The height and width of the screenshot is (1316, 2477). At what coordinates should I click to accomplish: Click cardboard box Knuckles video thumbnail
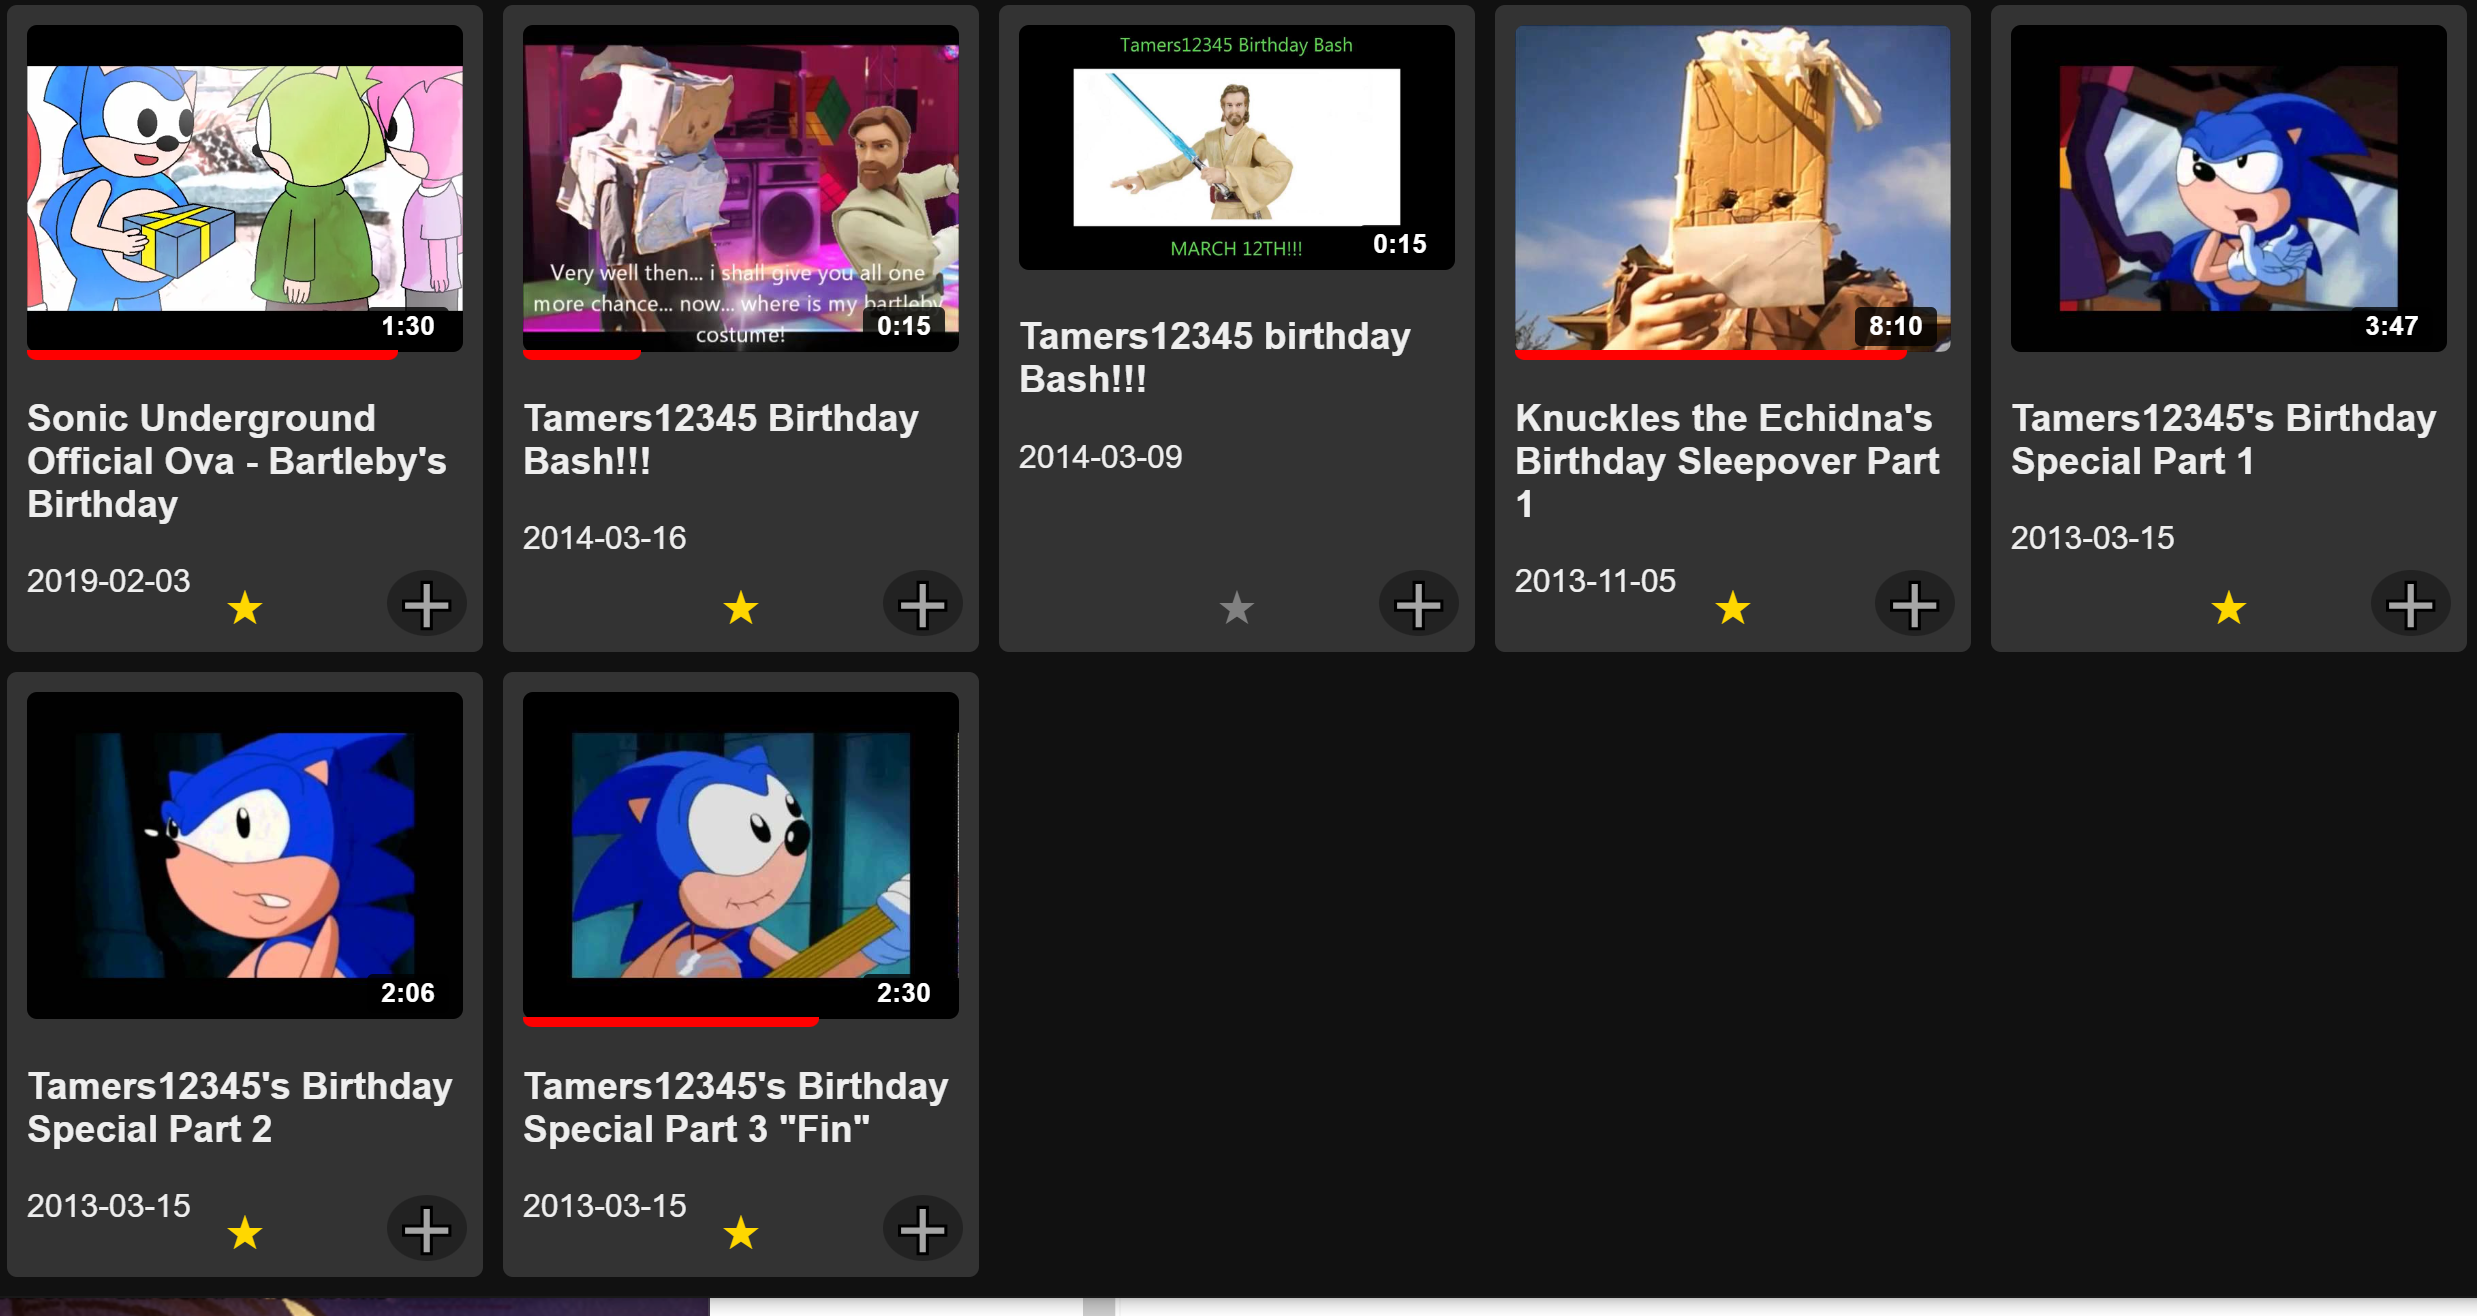tap(1732, 188)
